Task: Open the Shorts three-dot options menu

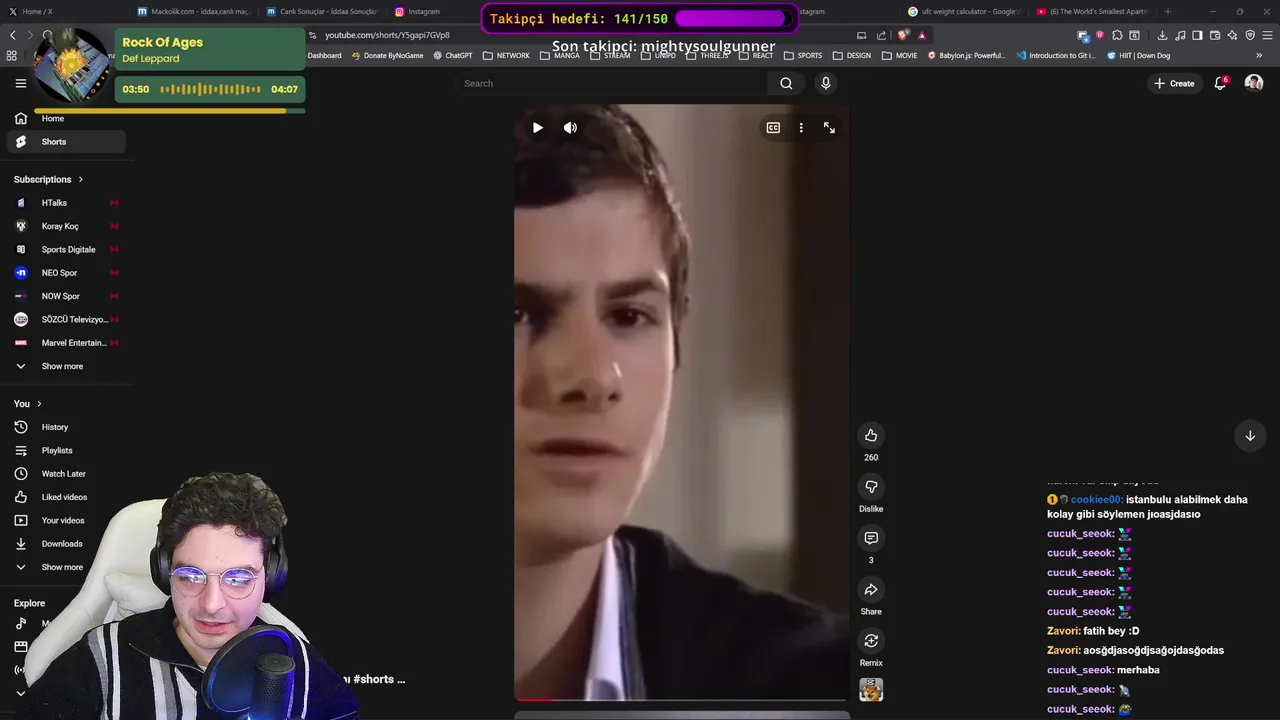Action: [801, 128]
